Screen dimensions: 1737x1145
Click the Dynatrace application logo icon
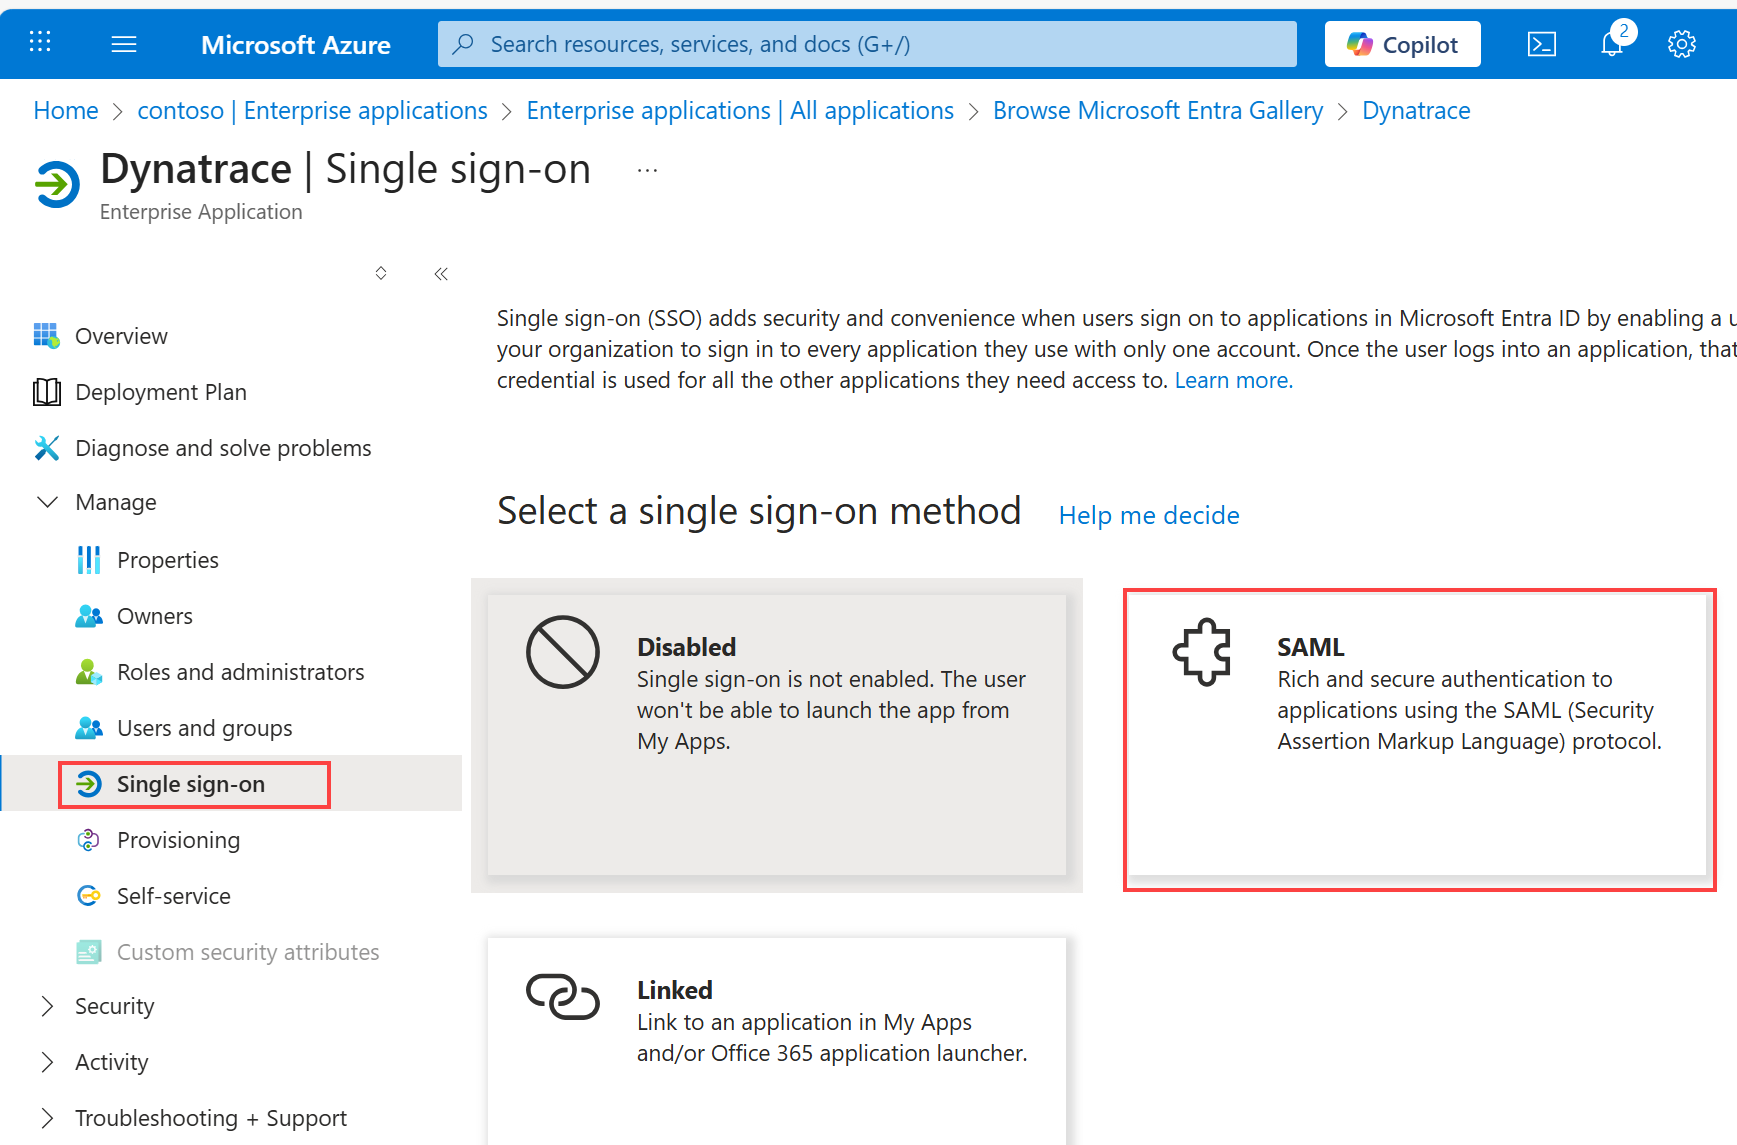point(57,184)
